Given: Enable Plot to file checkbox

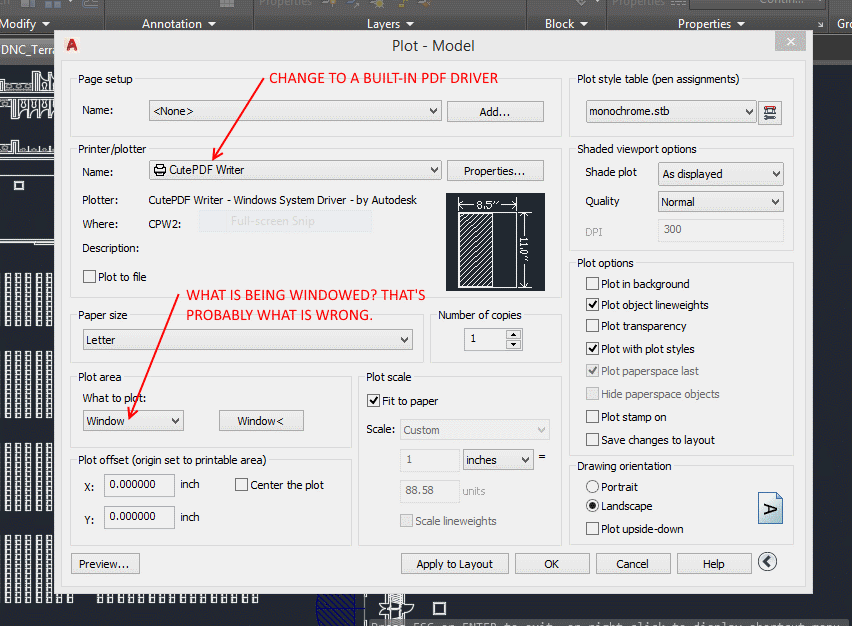Looking at the screenshot, I should [x=90, y=277].
